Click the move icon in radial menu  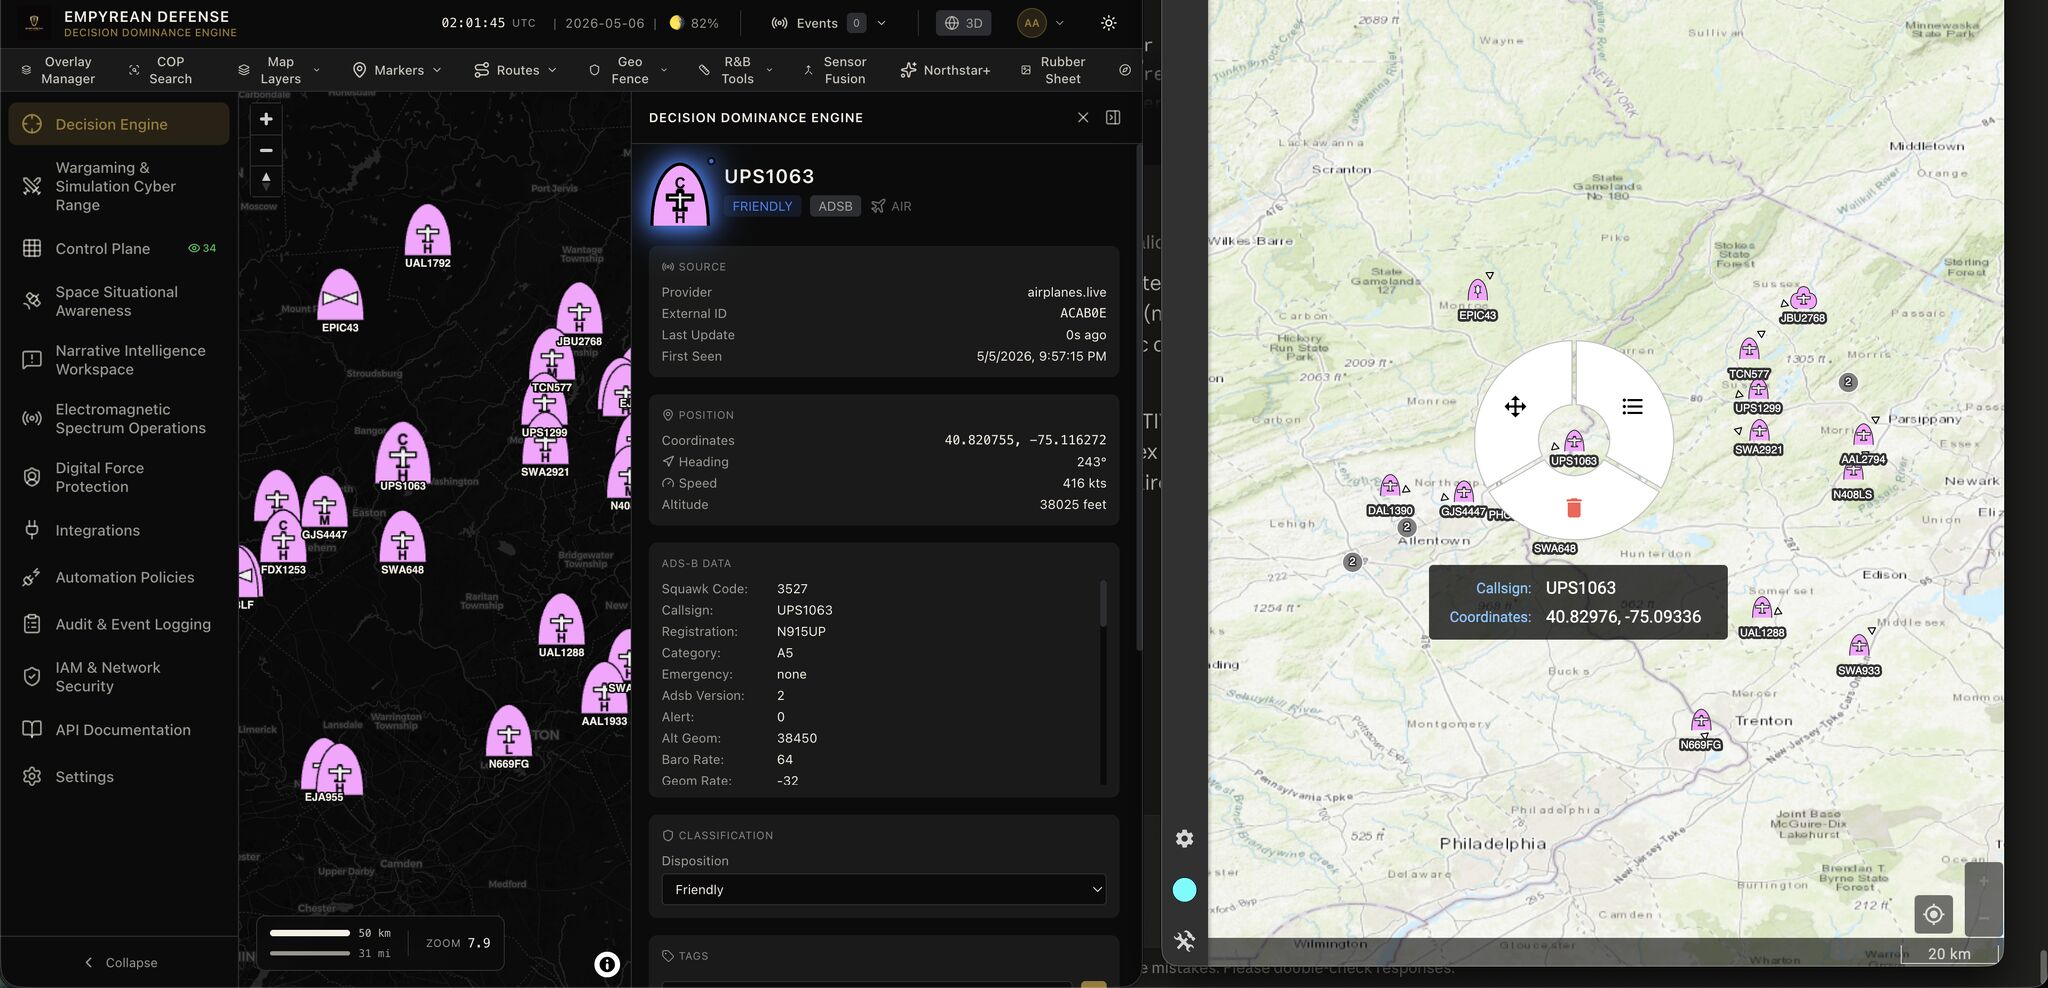click(x=1515, y=406)
